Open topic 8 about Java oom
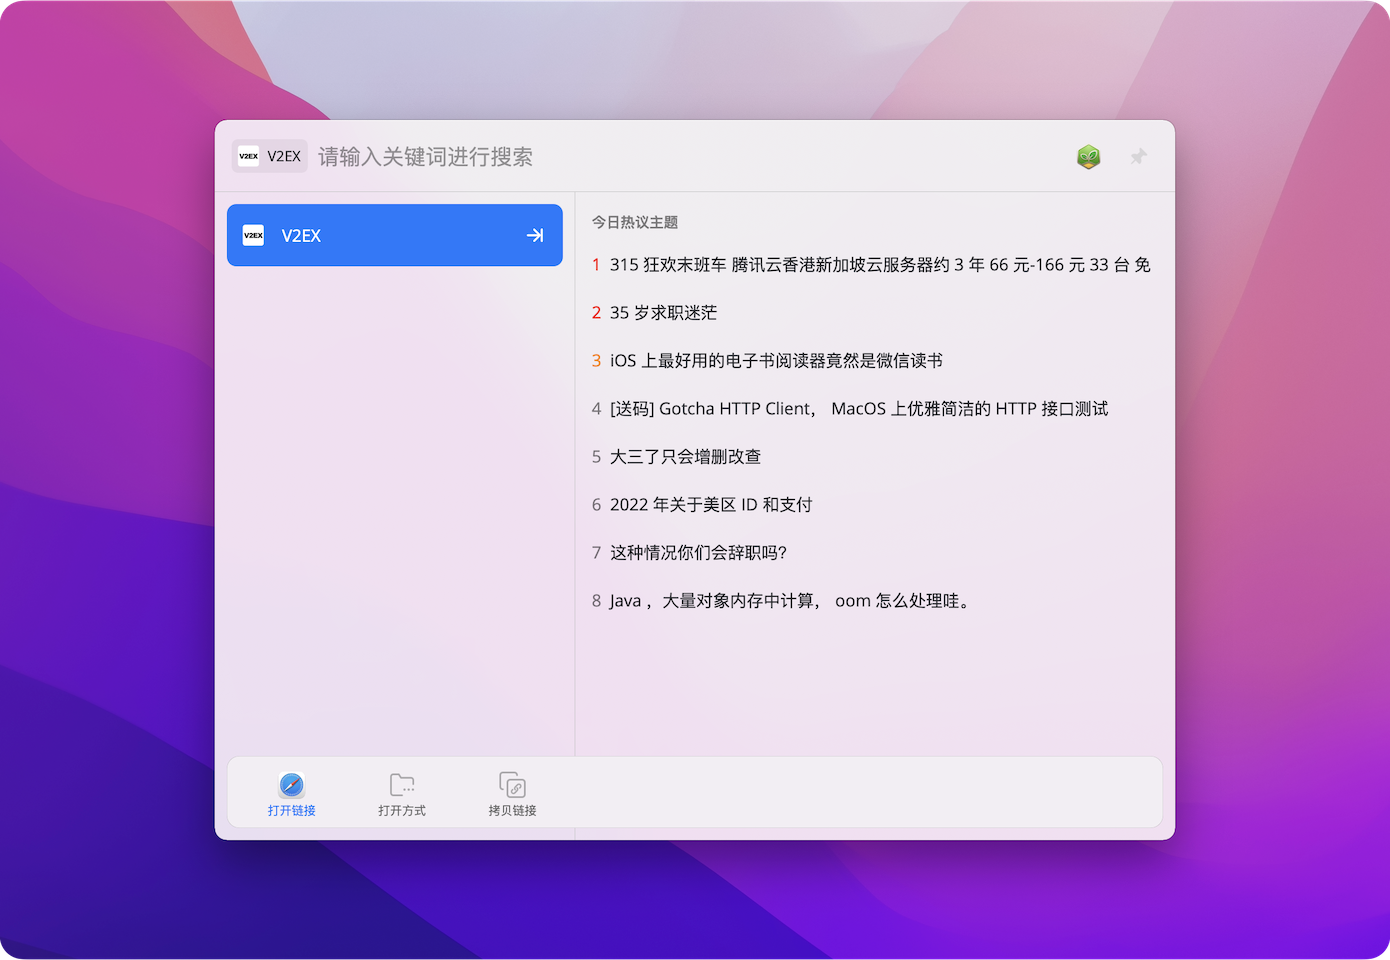The width and height of the screenshot is (1390, 960). (x=781, y=601)
